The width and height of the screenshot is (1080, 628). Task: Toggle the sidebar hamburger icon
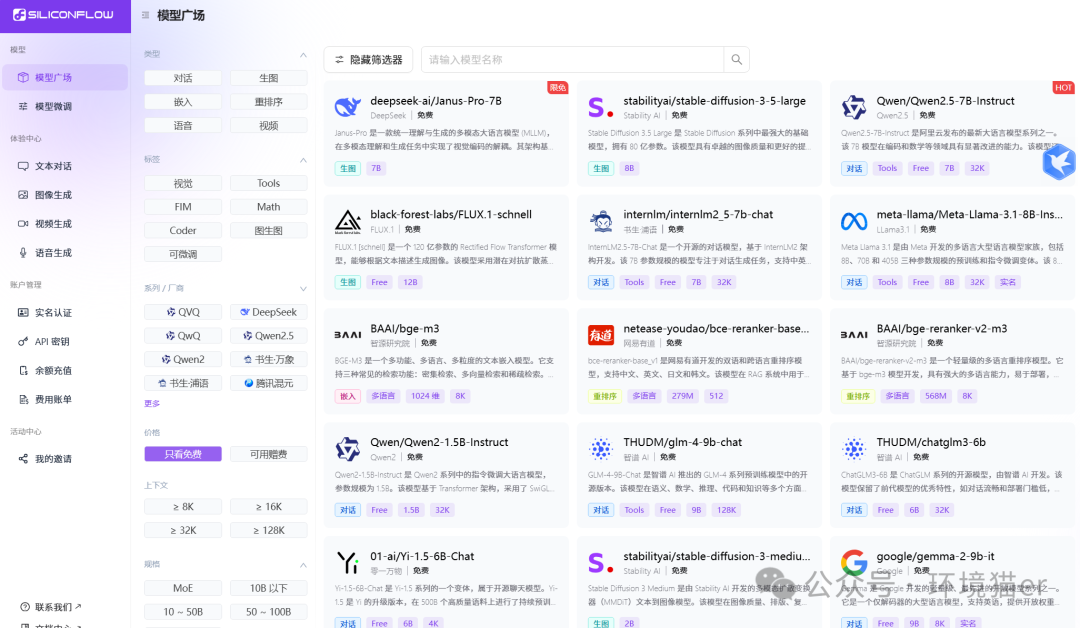(x=145, y=15)
